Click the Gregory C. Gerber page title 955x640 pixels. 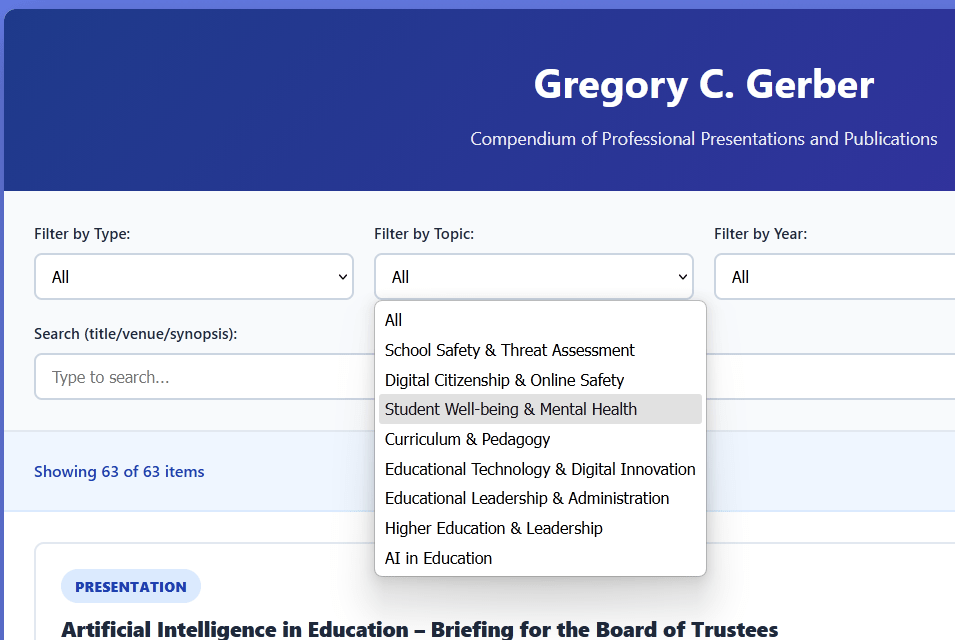click(x=702, y=85)
